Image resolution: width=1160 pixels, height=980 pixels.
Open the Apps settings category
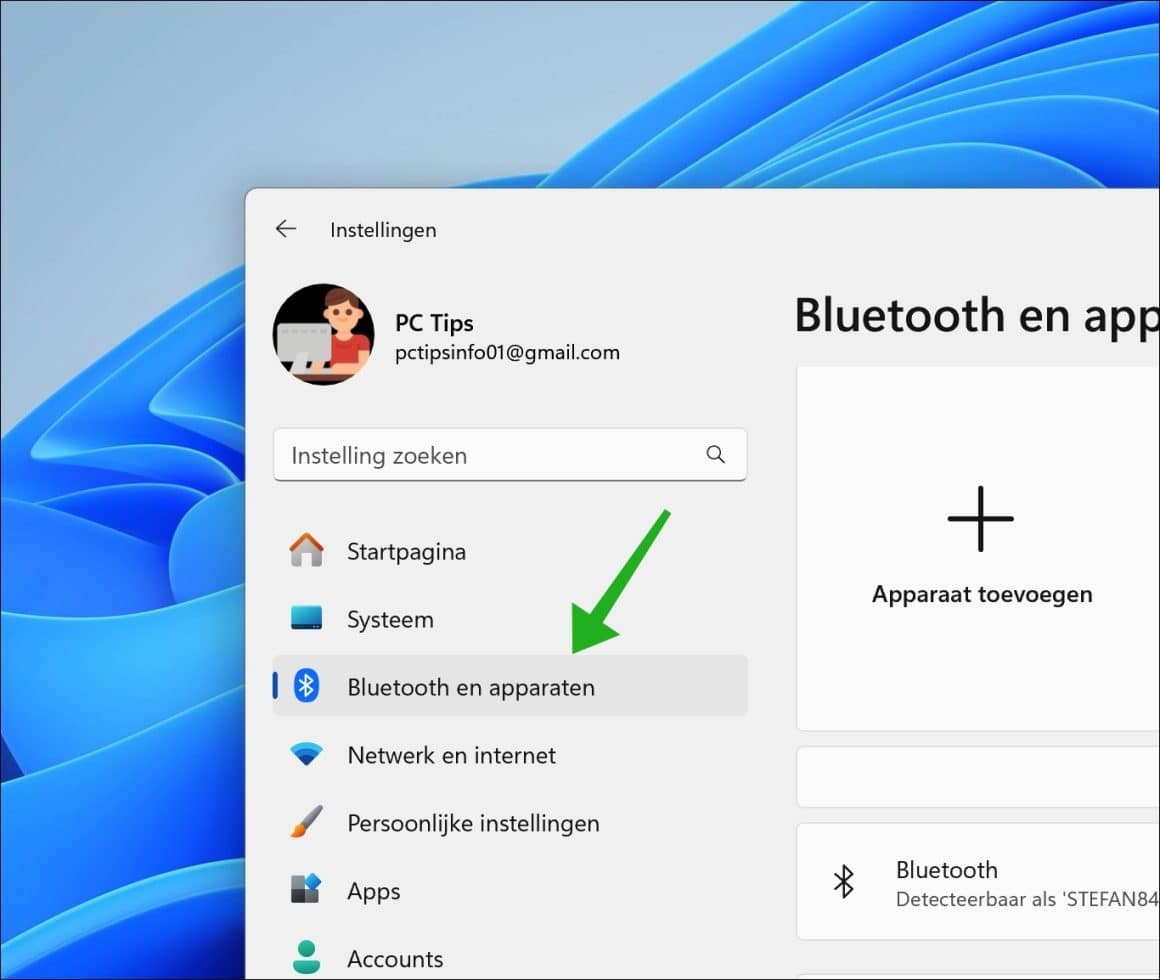pyautogui.click(x=510, y=891)
